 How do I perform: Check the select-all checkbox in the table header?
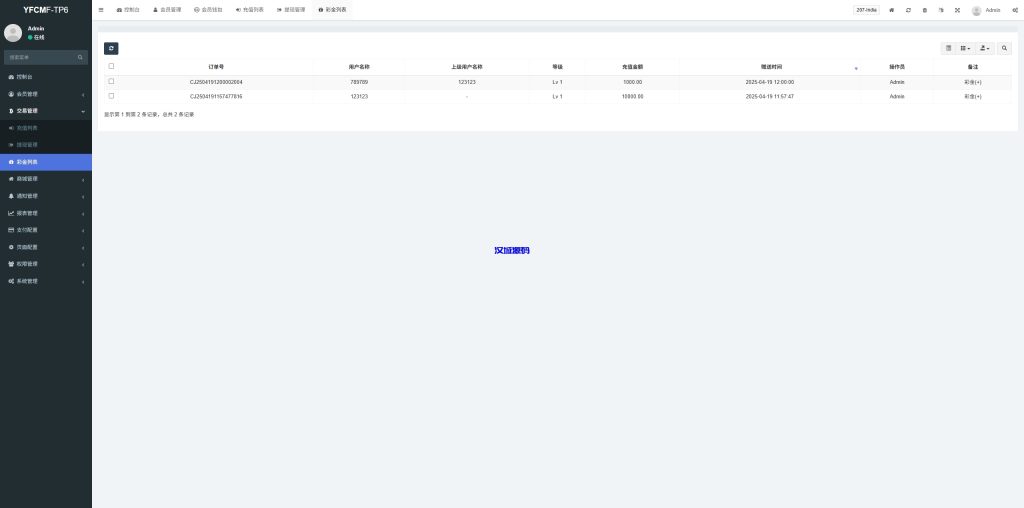coord(111,66)
